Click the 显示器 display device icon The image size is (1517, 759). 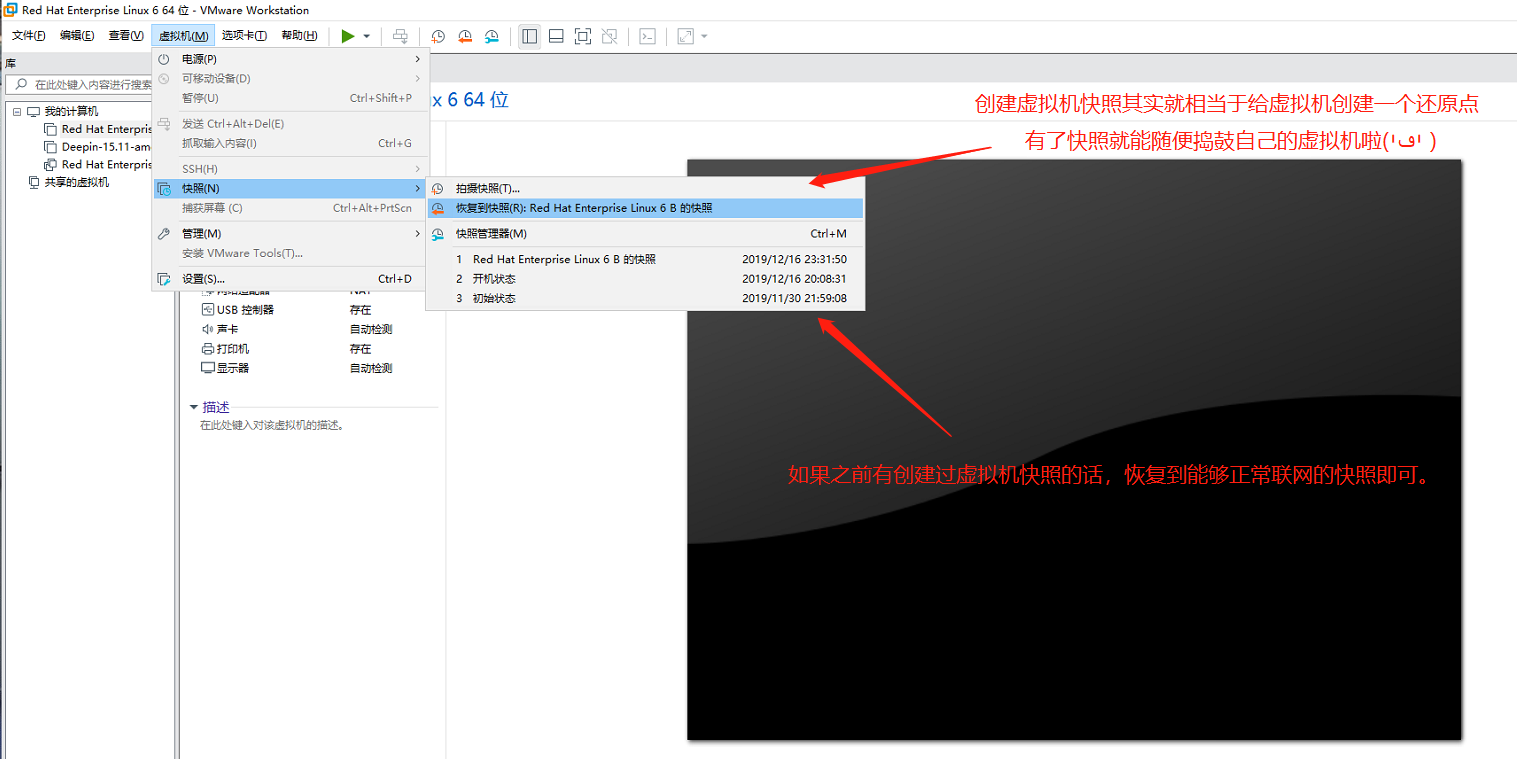point(208,368)
